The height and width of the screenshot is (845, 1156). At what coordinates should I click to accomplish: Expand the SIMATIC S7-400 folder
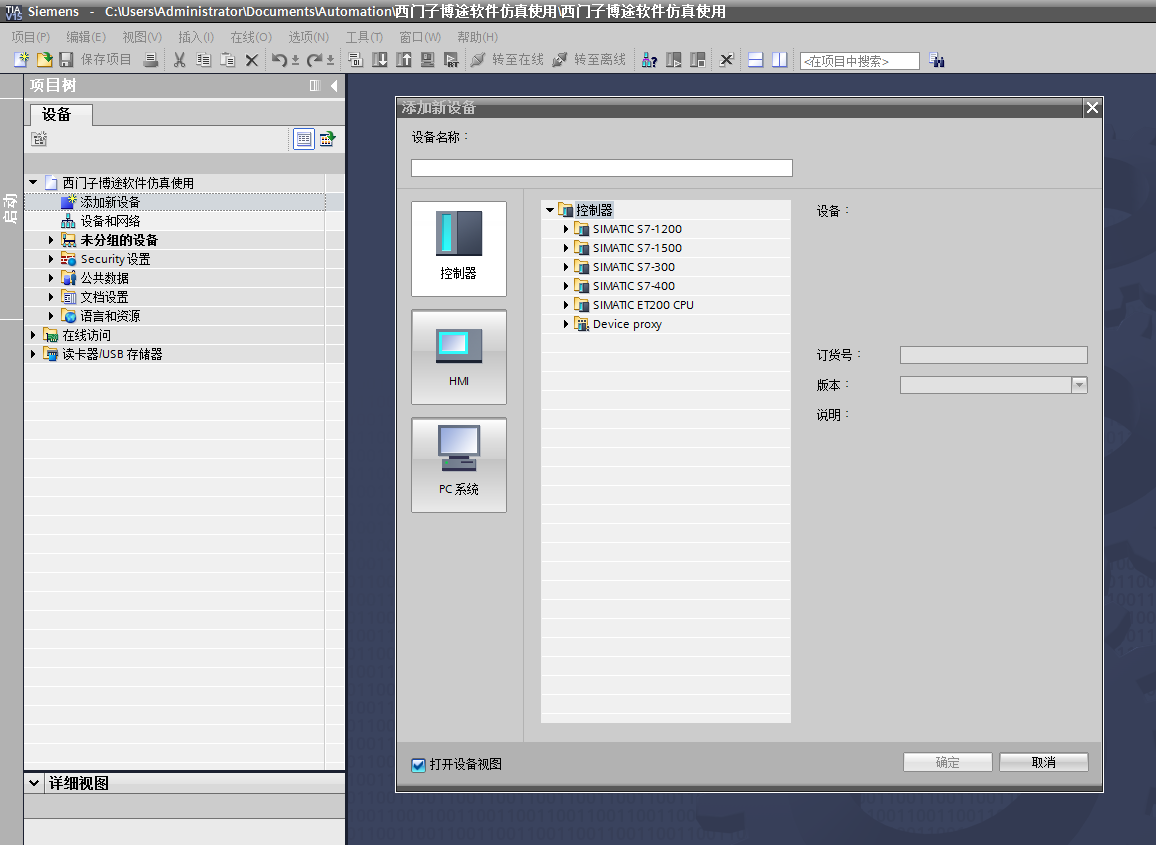tap(565, 286)
